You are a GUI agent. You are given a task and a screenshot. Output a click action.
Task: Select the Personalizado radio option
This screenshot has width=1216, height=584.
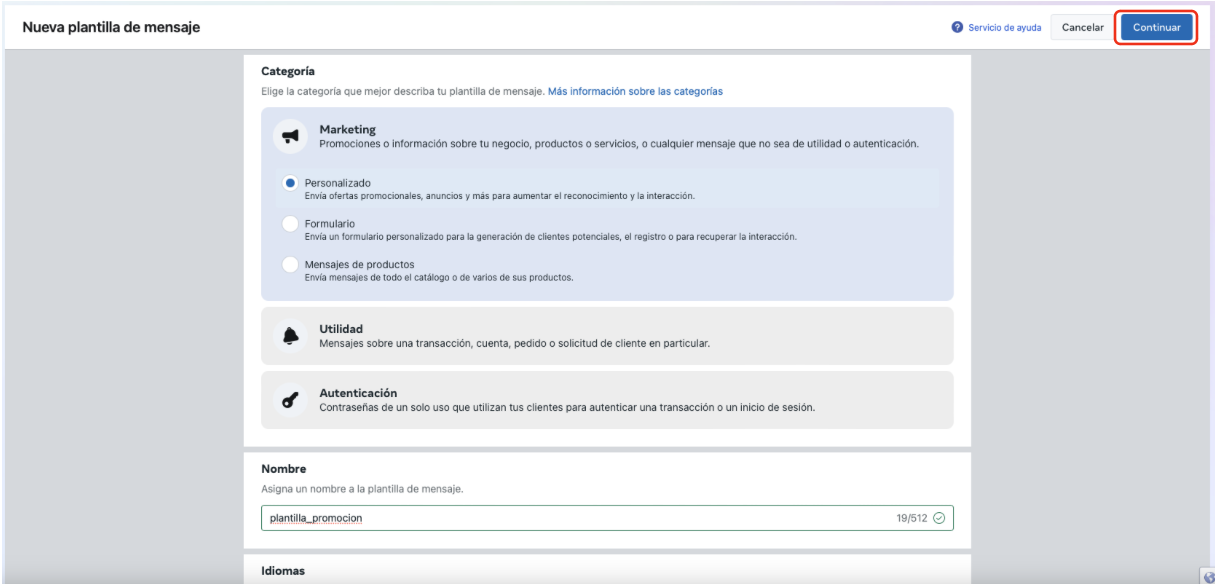tap(290, 183)
